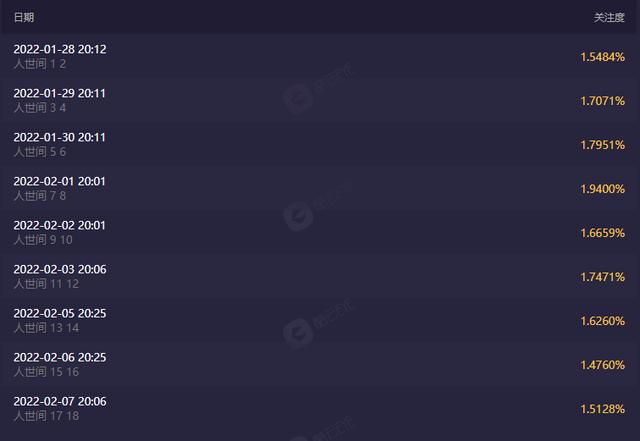Viewport: 640px width, 441px height.
Task: Click the 1.7471% rating value
Action: click(x=602, y=277)
